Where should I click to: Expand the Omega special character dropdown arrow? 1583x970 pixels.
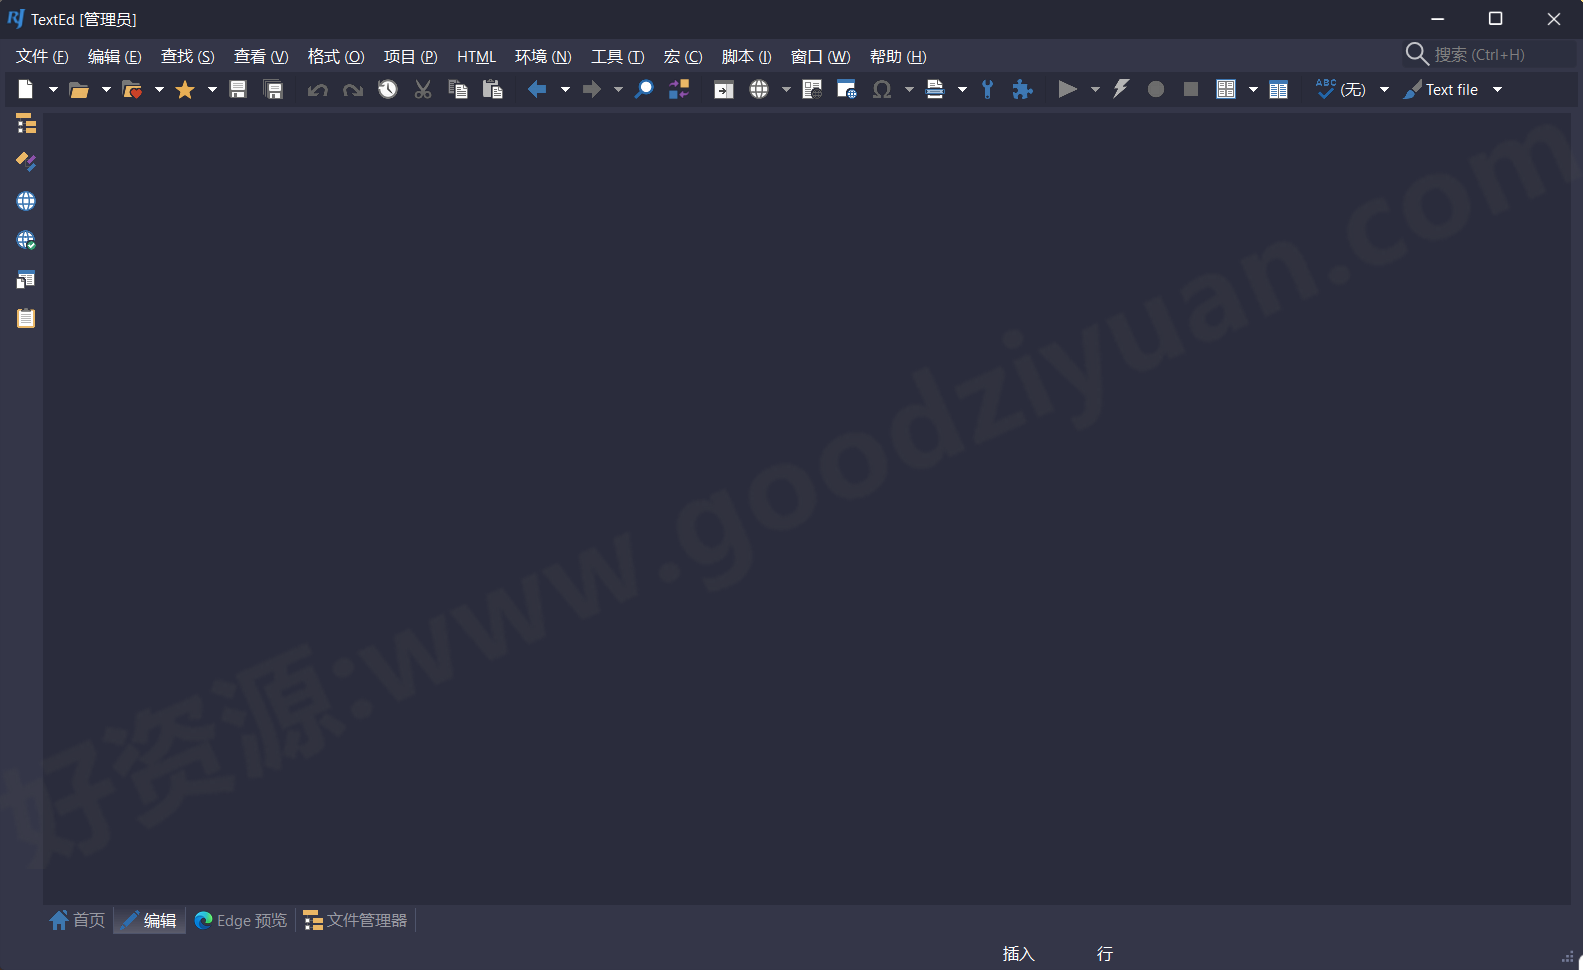909,90
